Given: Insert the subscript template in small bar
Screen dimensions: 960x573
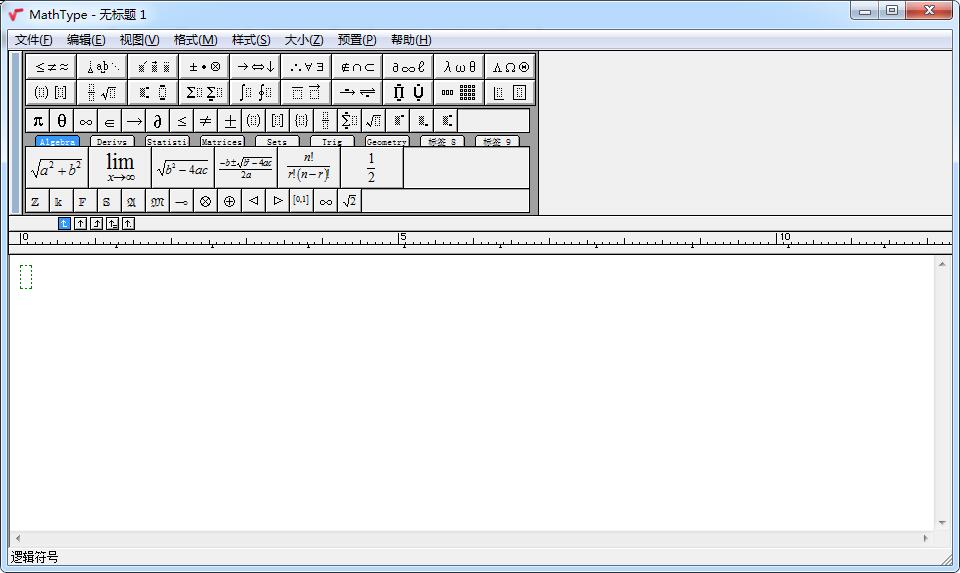Looking at the screenshot, I should point(421,121).
